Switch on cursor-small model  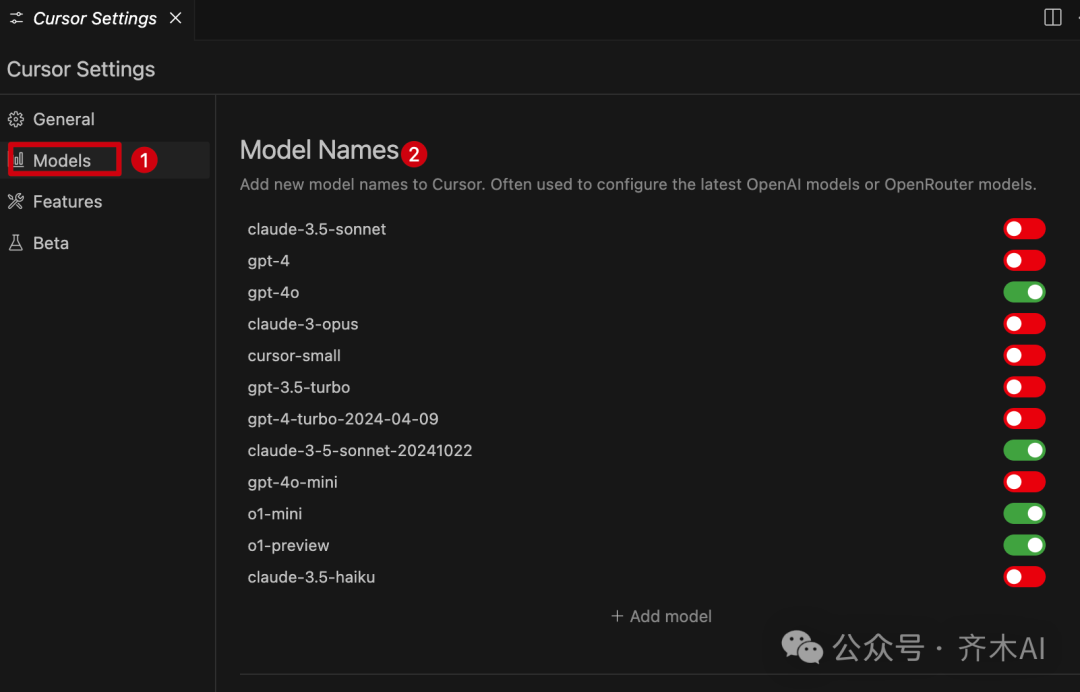[x=1024, y=355]
